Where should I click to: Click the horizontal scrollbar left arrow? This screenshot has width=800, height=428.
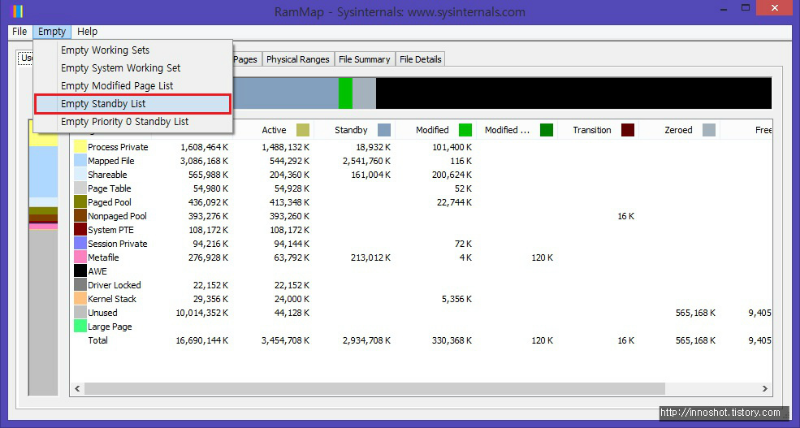78,389
